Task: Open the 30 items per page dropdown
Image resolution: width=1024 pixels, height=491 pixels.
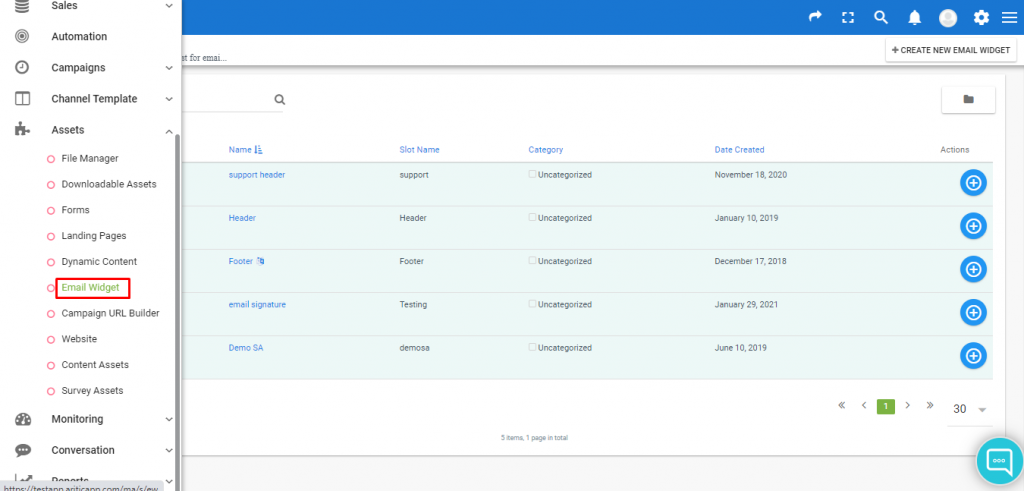Action: coord(970,409)
